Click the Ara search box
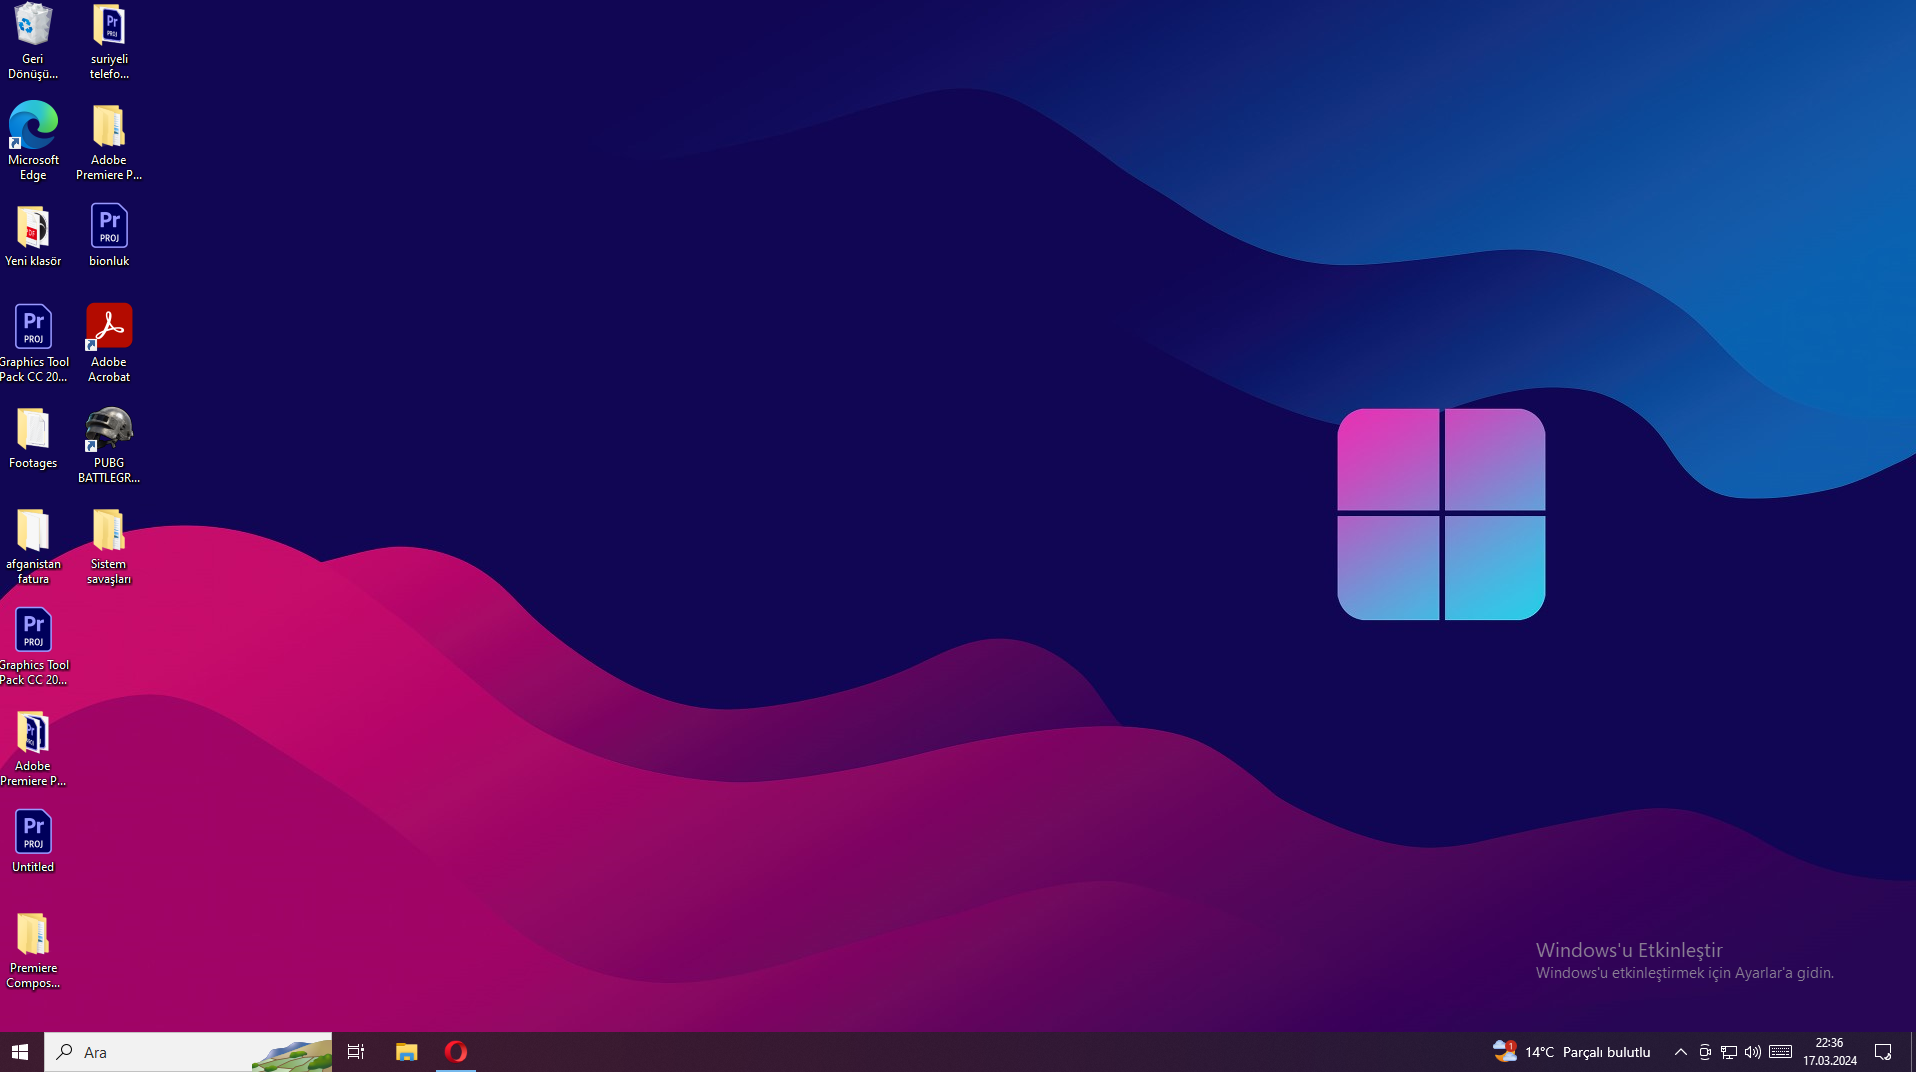The height and width of the screenshot is (1072, 1916). [188, 1052]
